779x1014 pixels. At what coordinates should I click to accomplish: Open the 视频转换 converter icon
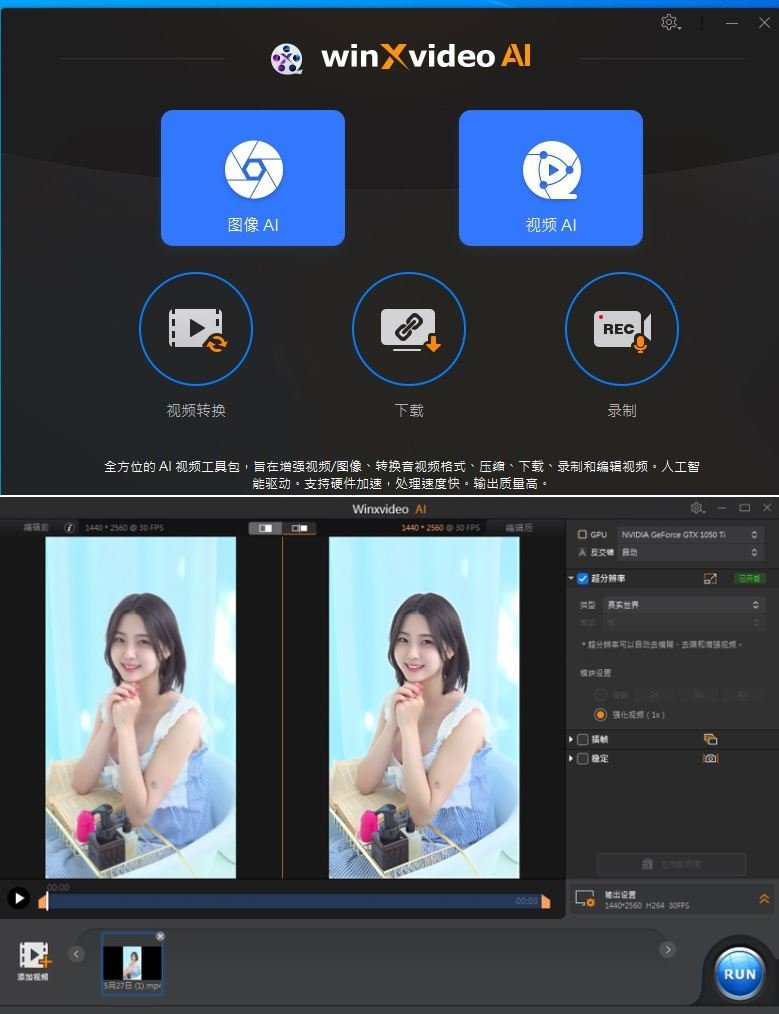[x=196, y=329]
